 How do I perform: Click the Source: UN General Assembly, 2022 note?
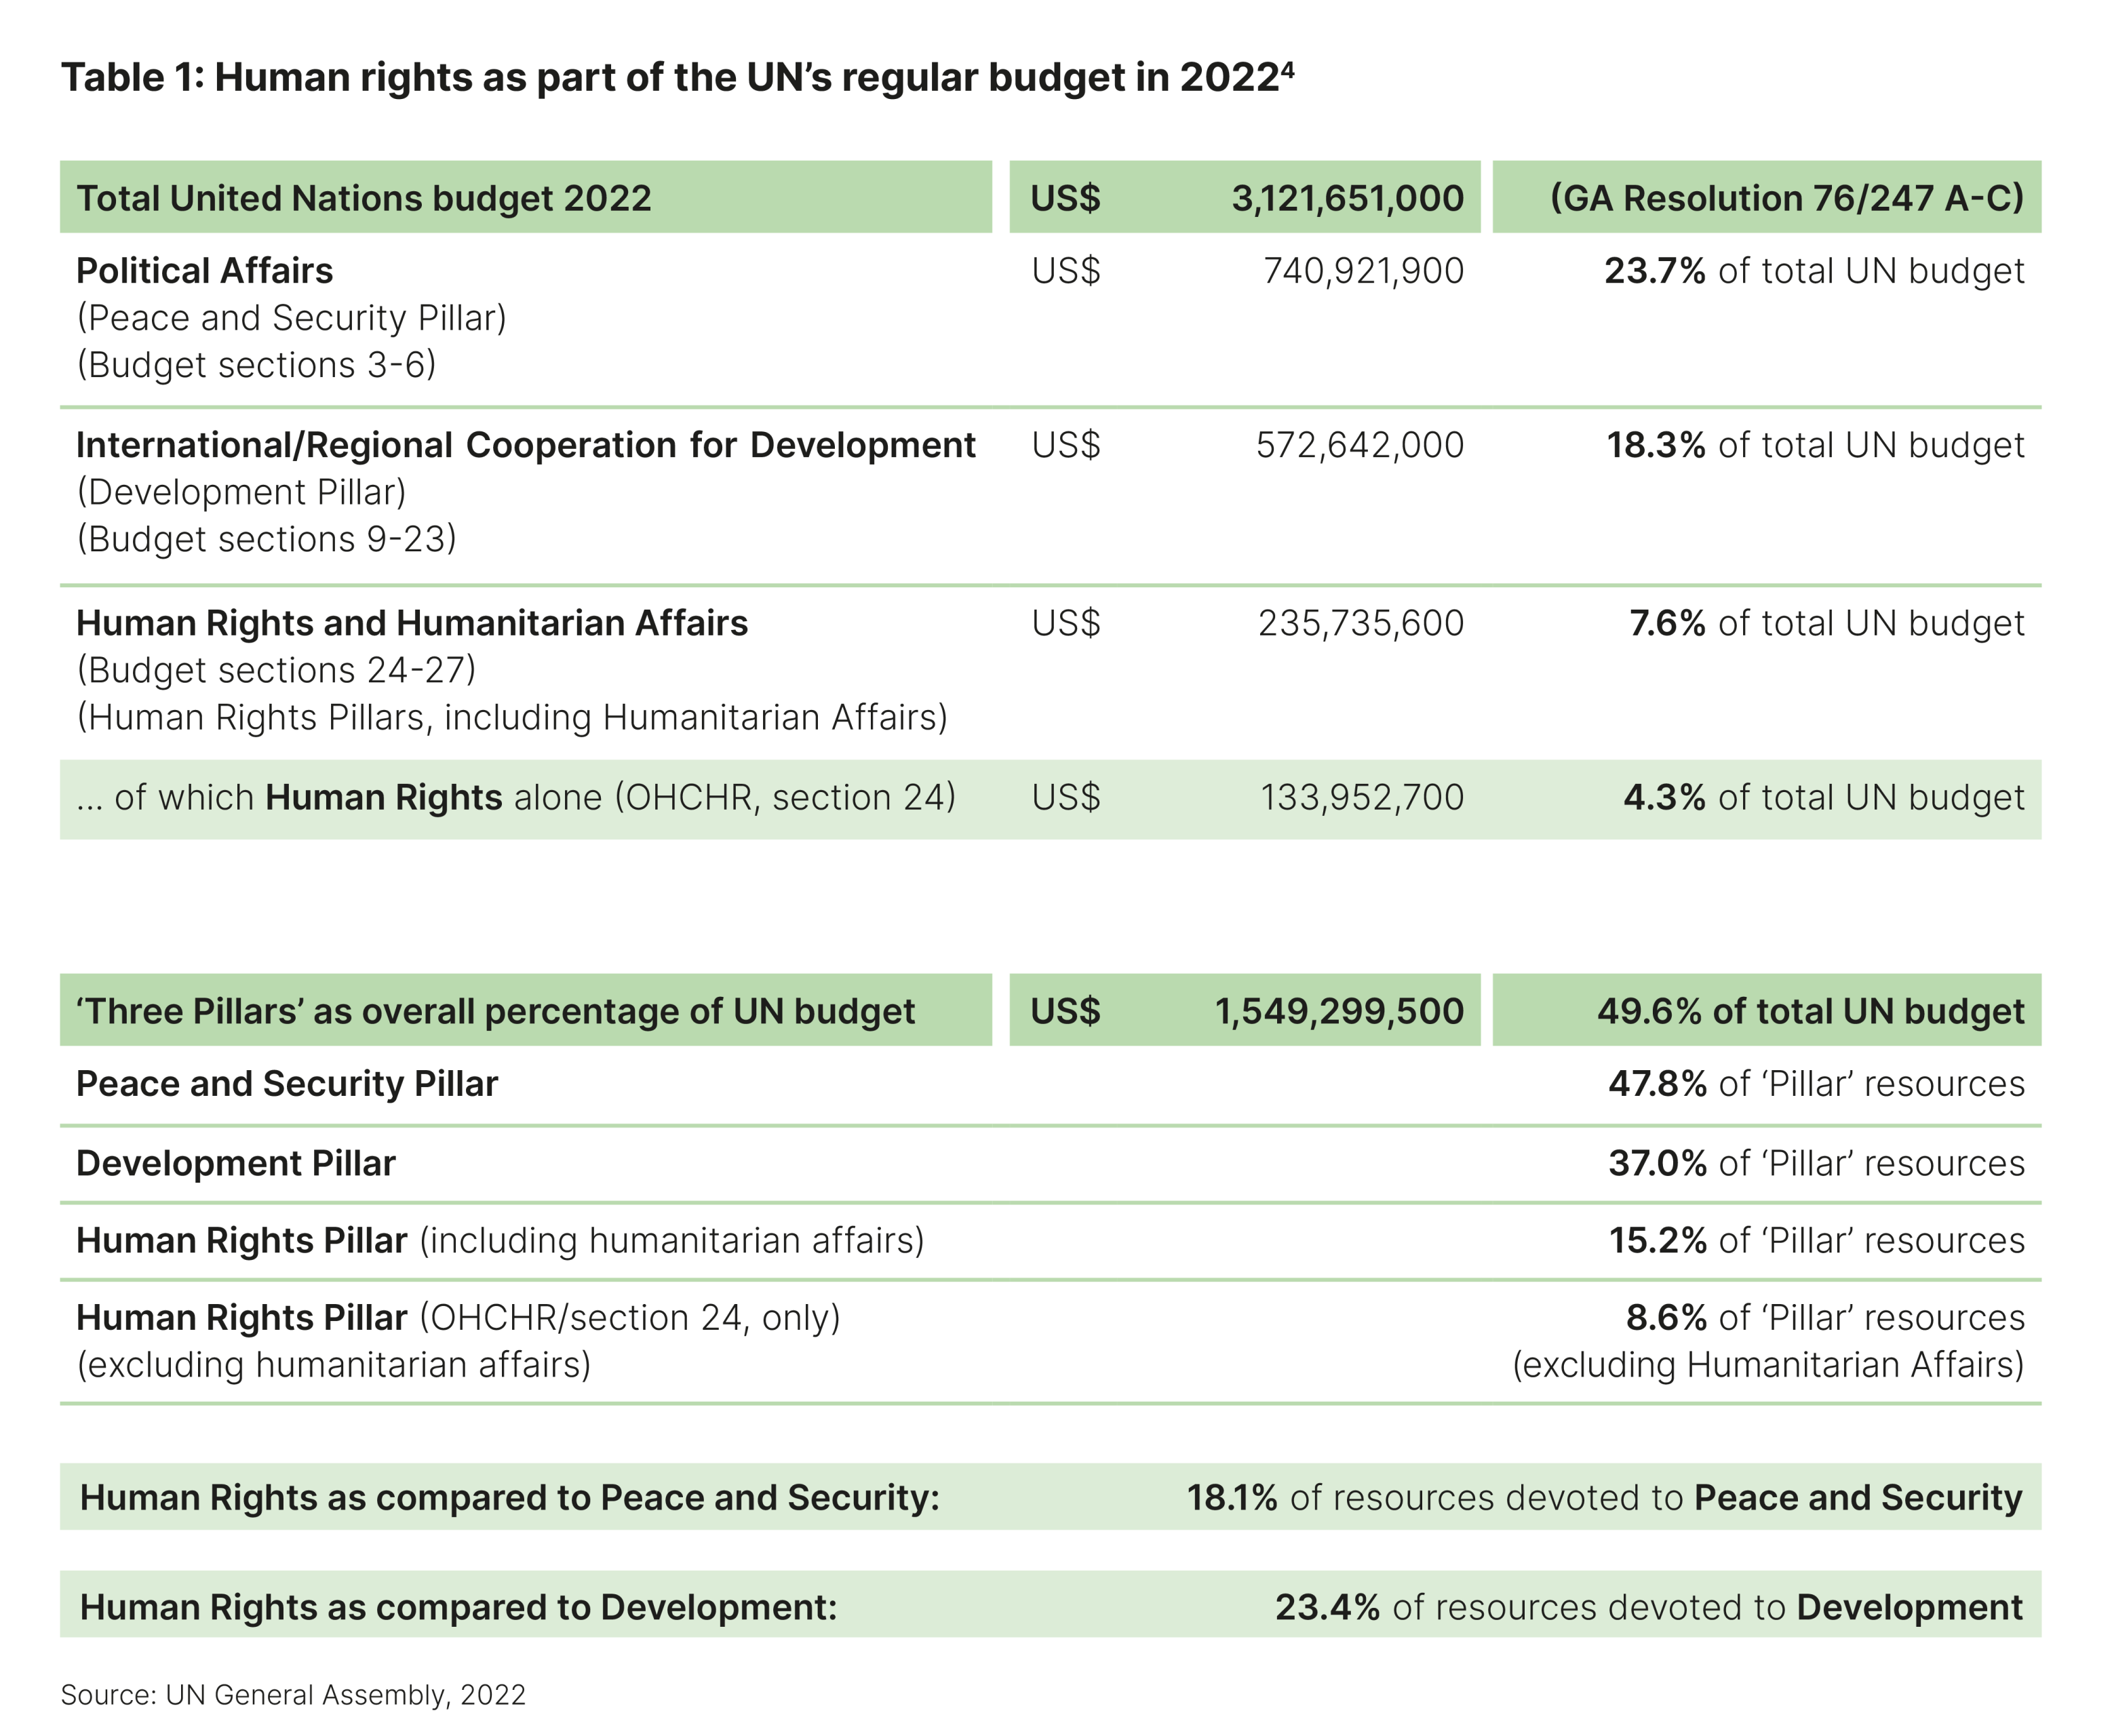(293, 1695)
